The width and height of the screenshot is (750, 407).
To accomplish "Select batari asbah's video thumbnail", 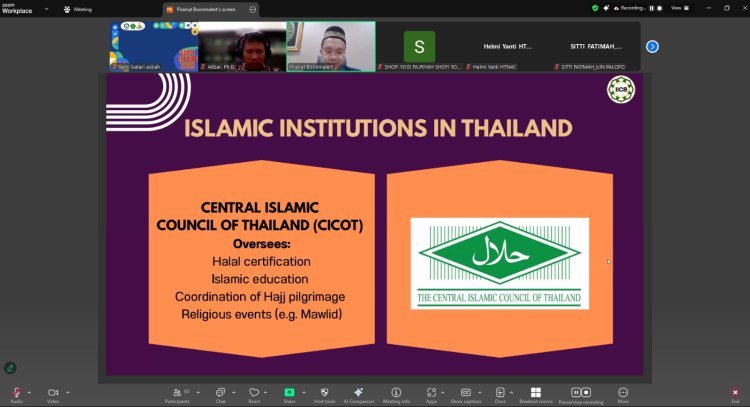I will point(154,46).
